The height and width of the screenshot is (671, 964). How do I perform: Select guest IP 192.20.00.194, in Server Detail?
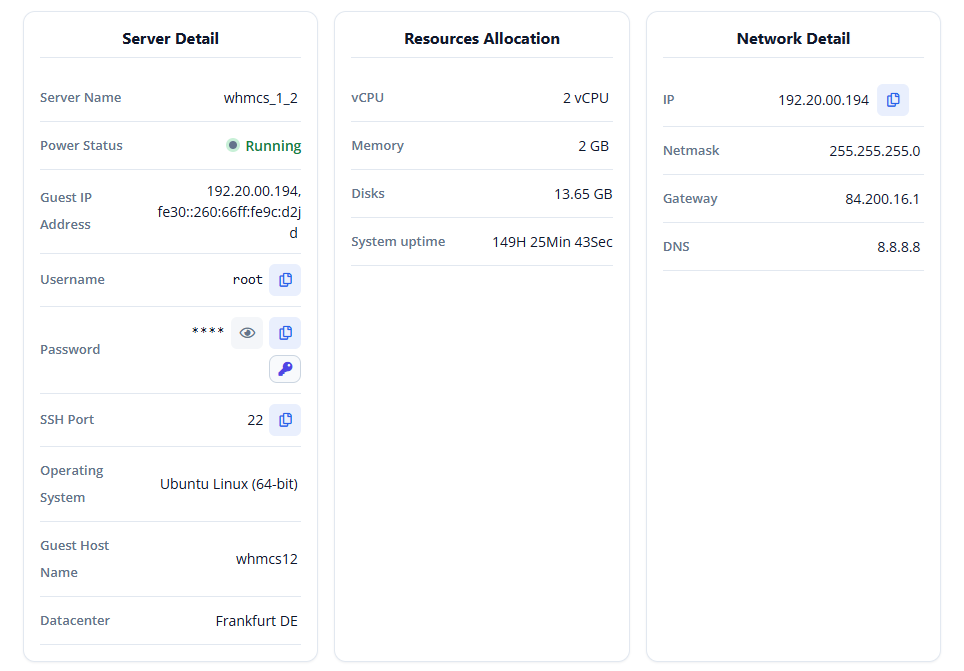[x=254, y=191]
